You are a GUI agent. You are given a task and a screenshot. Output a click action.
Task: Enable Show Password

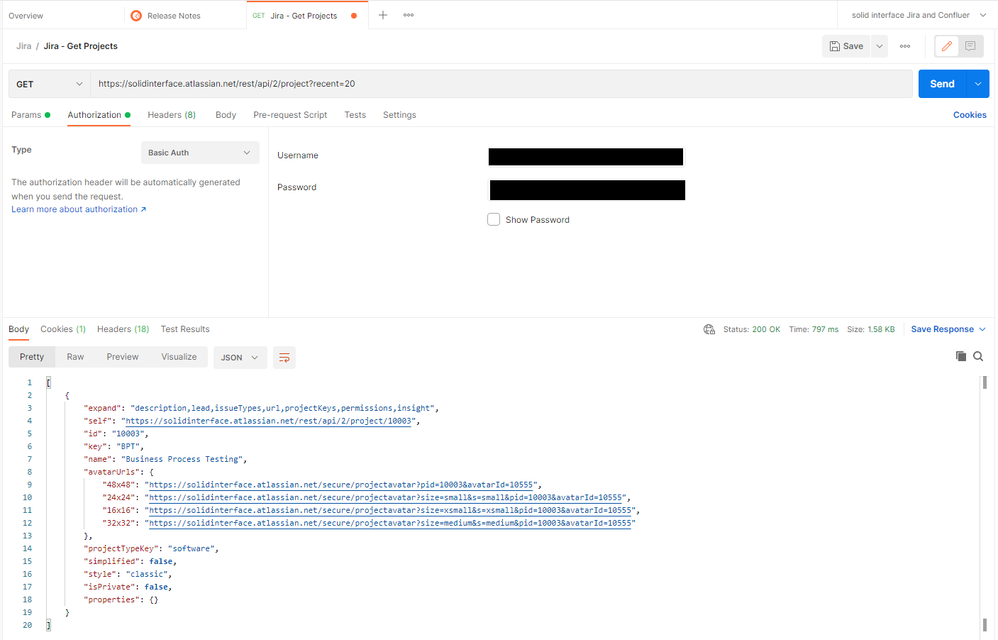point(493,219)
